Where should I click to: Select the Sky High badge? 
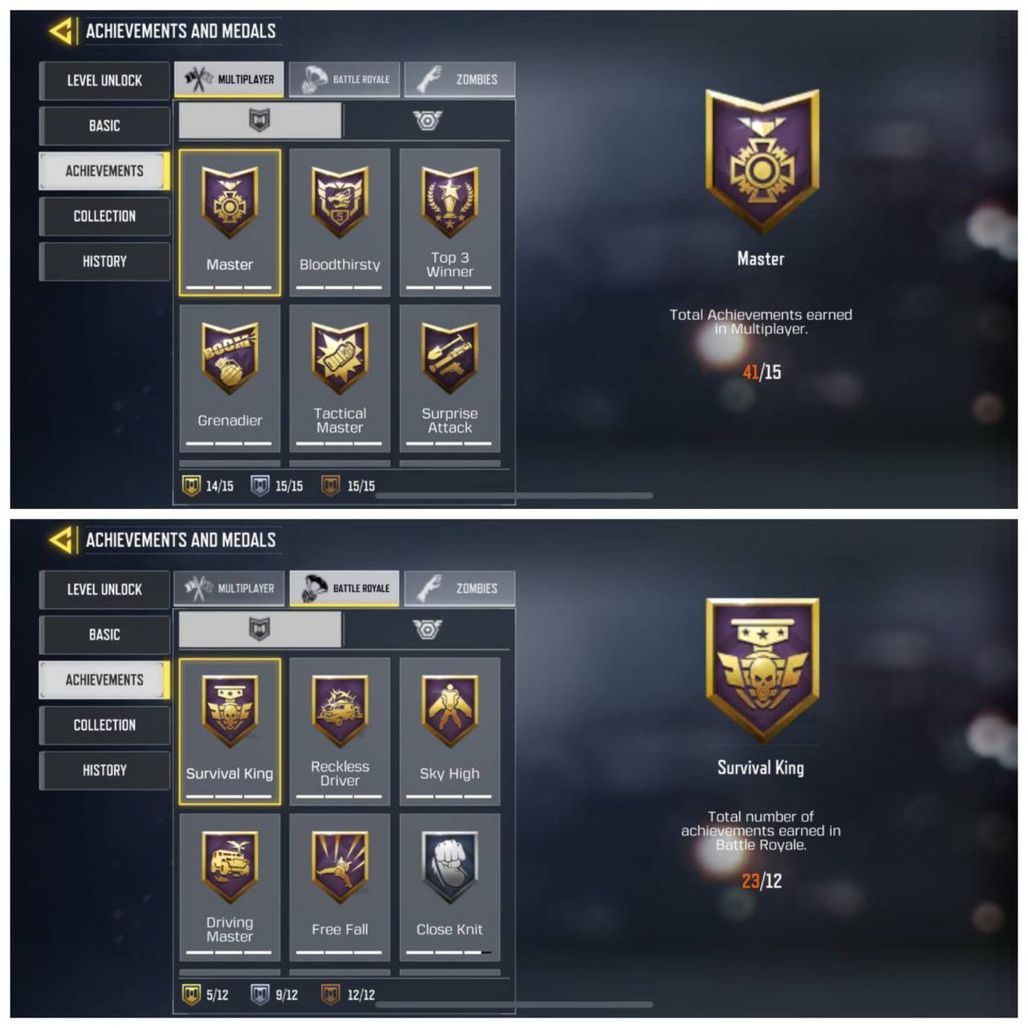450,732
